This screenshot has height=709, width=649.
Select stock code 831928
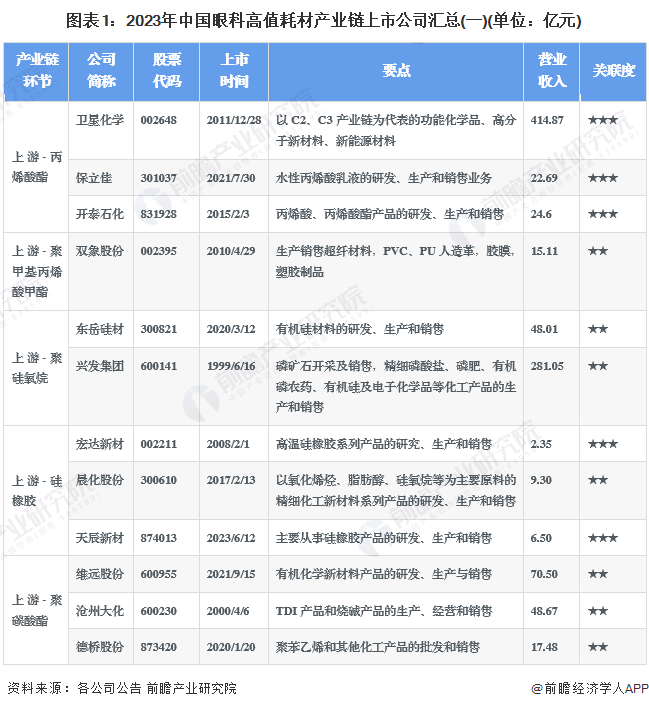coord(158,214)
